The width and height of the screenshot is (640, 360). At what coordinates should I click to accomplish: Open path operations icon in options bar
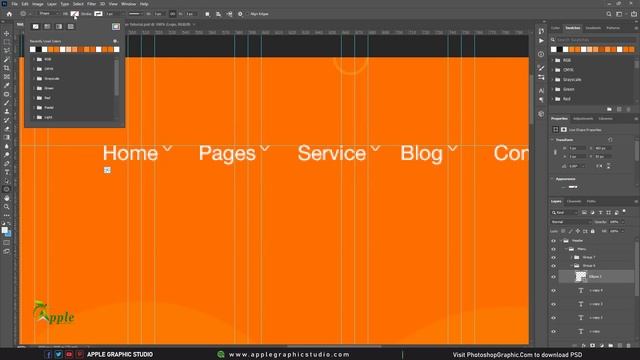tap(207, 14)
